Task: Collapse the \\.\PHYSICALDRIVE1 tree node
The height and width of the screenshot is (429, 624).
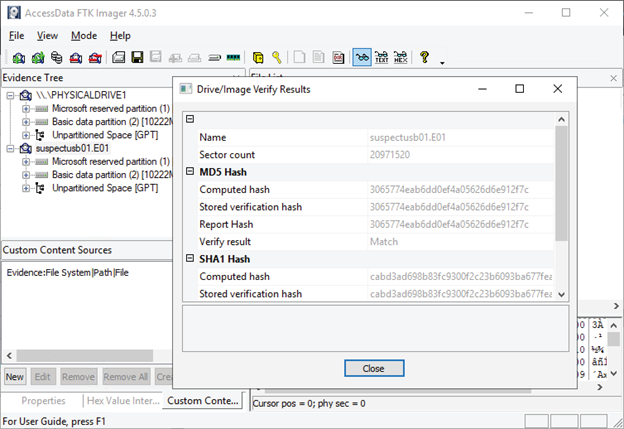Action: tap(10, 96)
